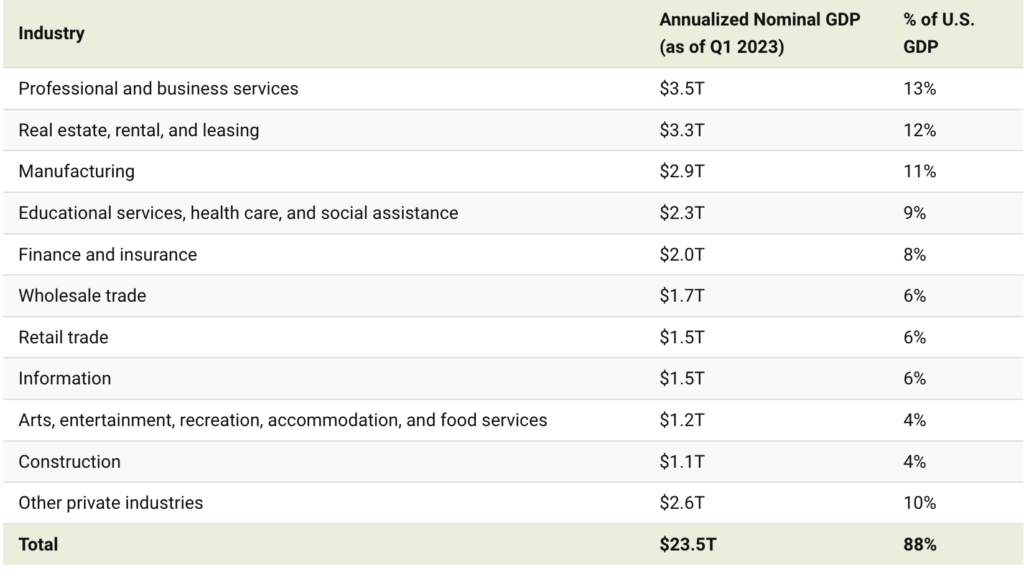The width and height of the screenshot is (1024, 576).
Task: Click the $3.5T GDP value
Action: pos(682,88)
